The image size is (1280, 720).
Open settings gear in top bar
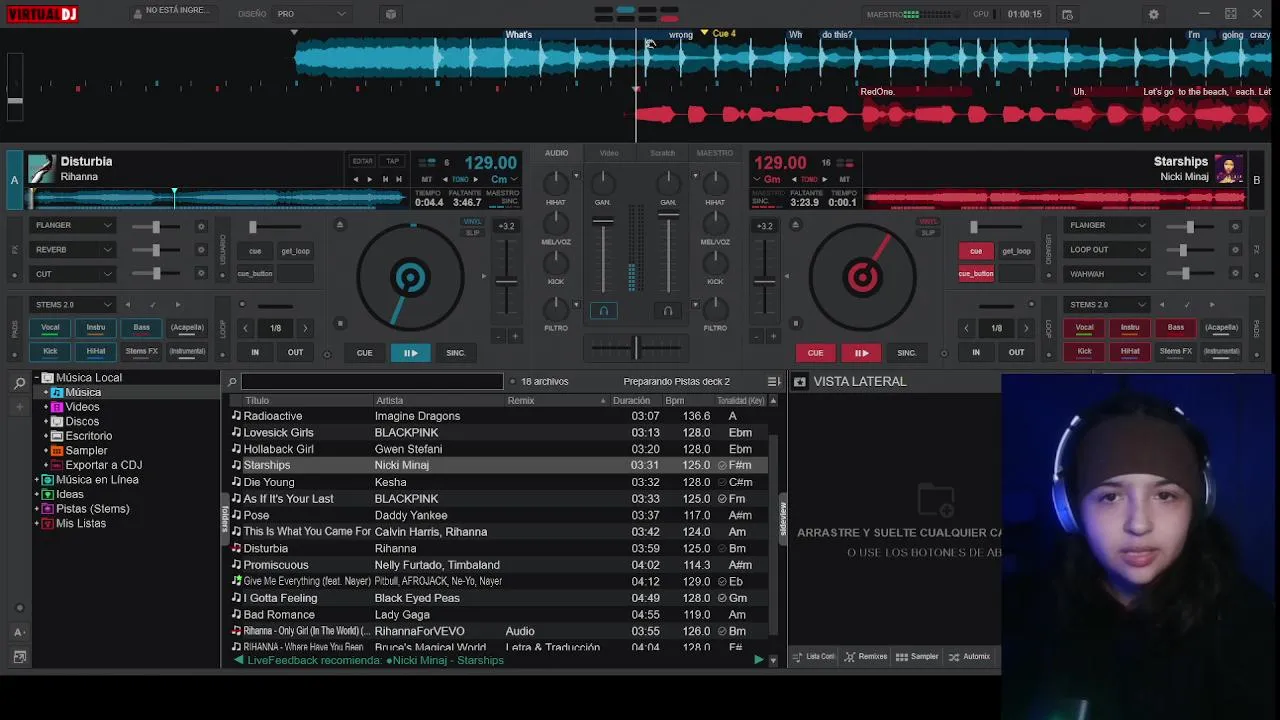[x=1153, y=14]
